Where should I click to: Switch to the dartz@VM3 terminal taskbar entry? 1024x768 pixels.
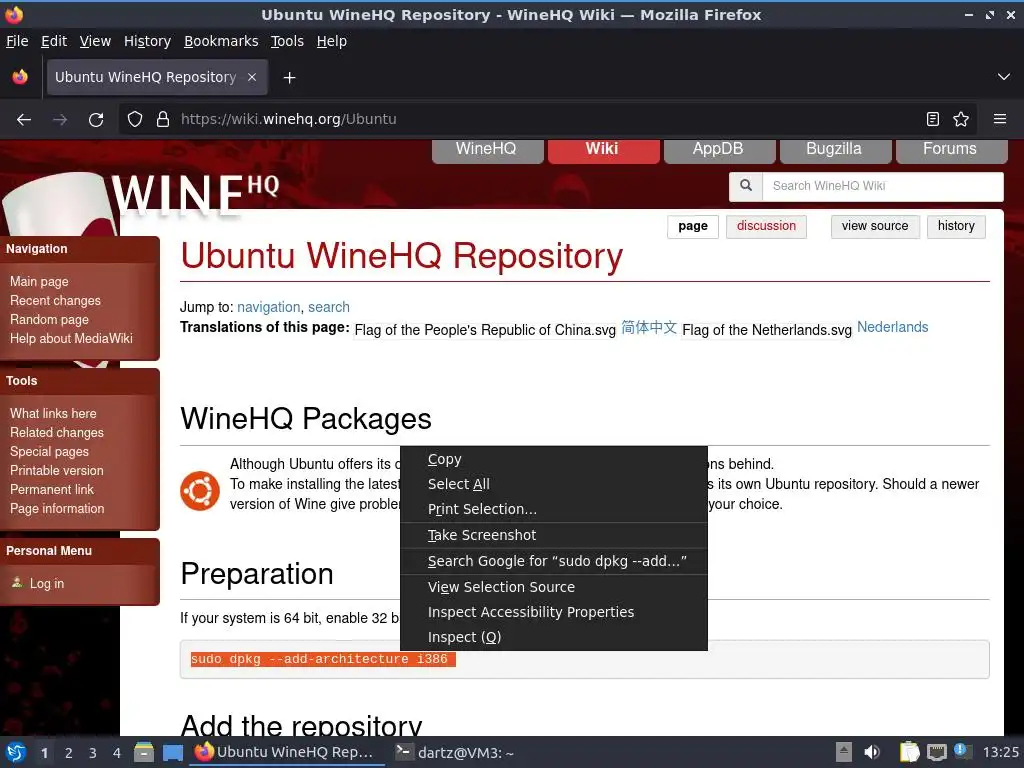pyautogui.click(x=455, y=753)
